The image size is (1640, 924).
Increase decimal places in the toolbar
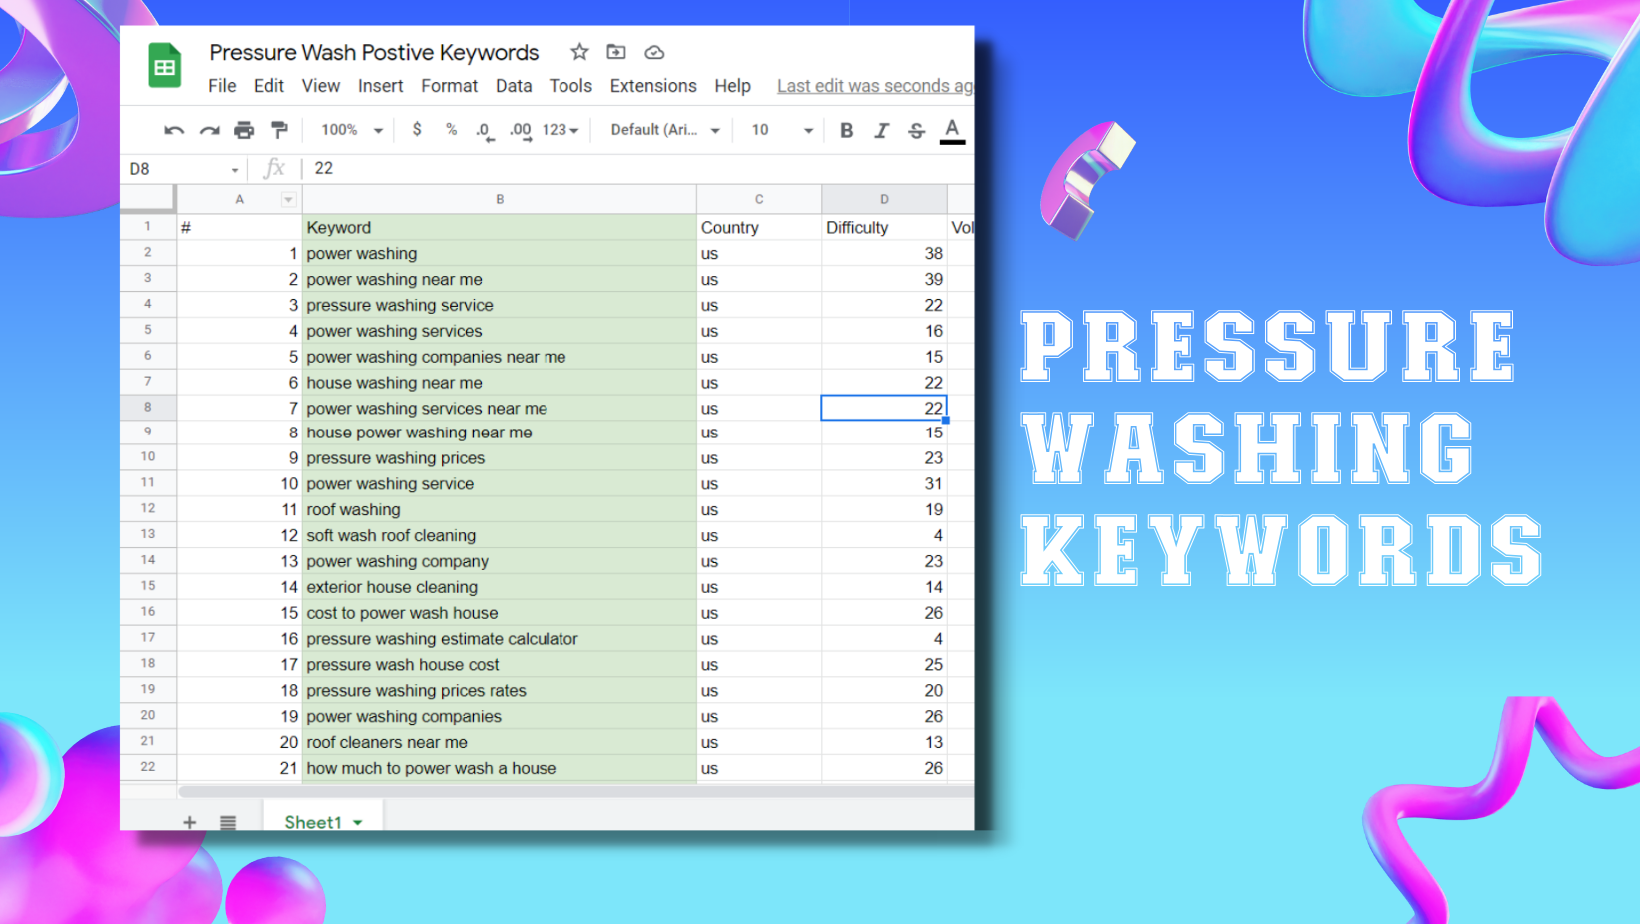519,130
